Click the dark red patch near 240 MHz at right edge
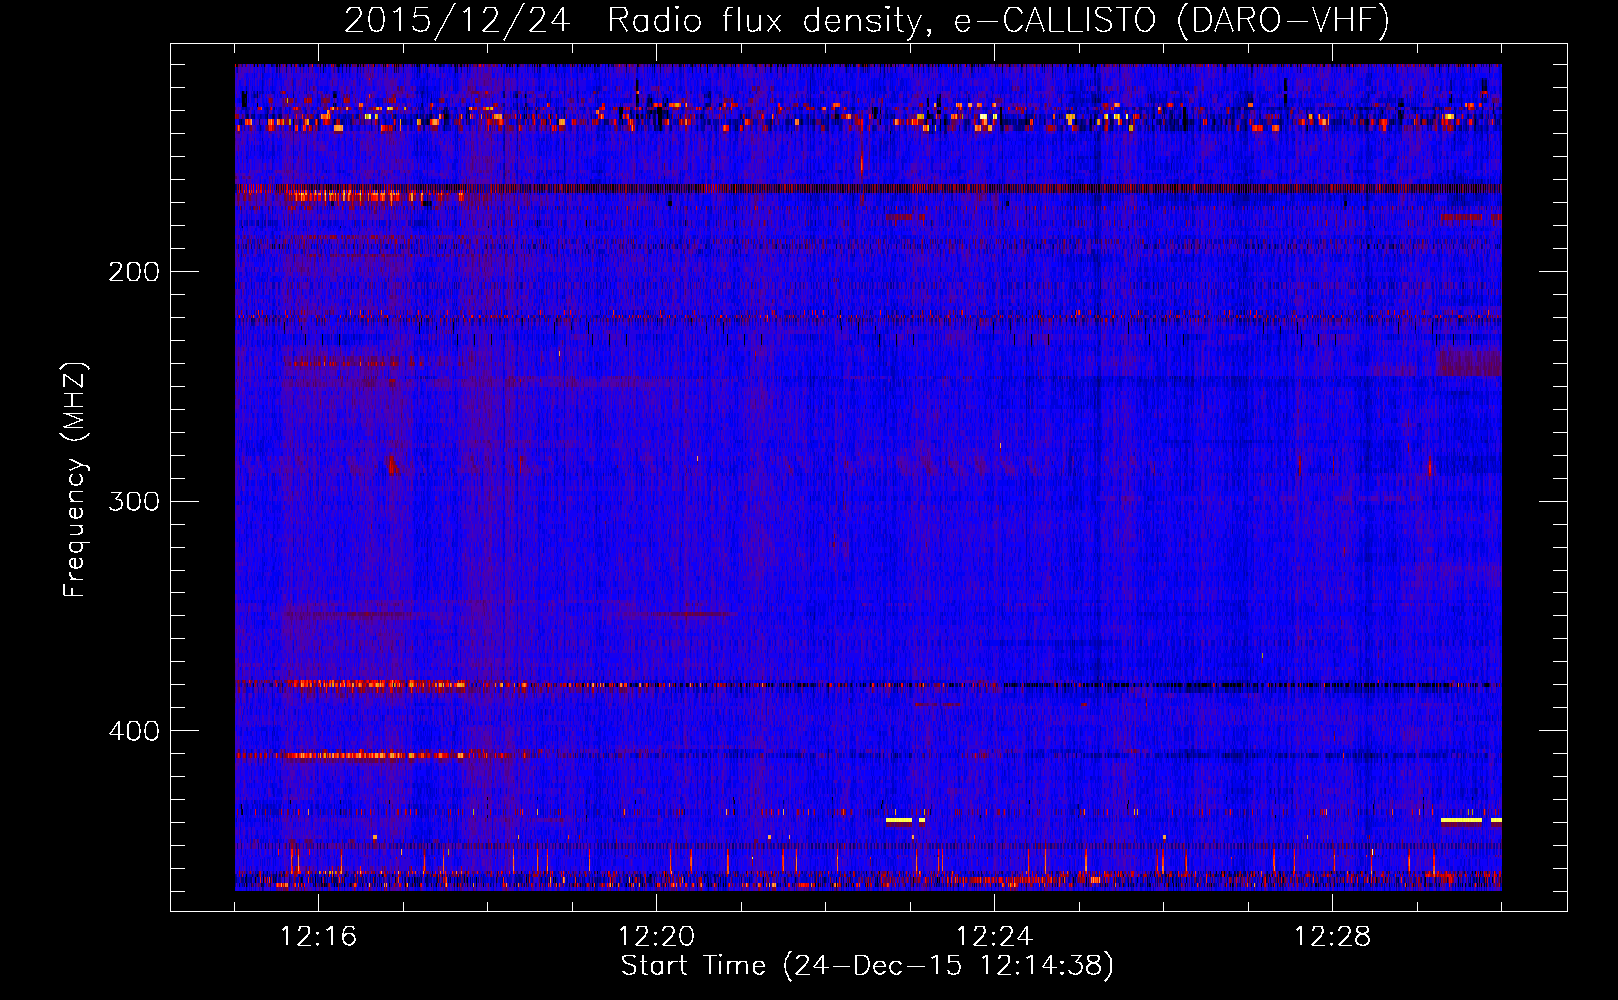Image resolution: width=1618 pixels, height=1000 pixels. click(x=1468, y=362)
